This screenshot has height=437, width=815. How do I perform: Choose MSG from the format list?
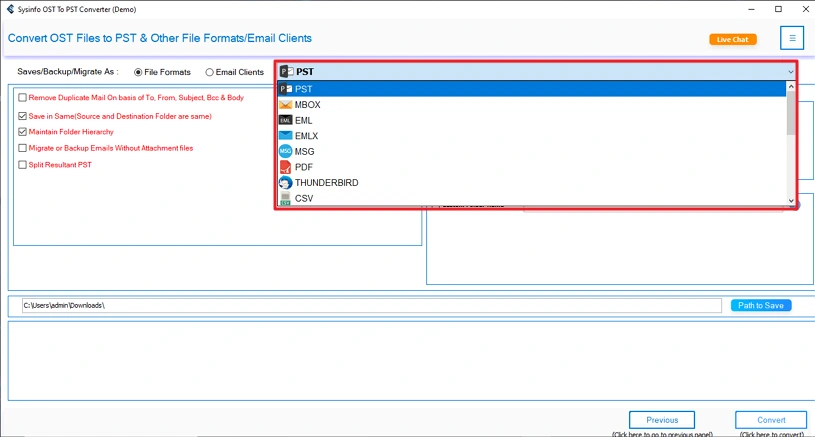coord(532,151)
